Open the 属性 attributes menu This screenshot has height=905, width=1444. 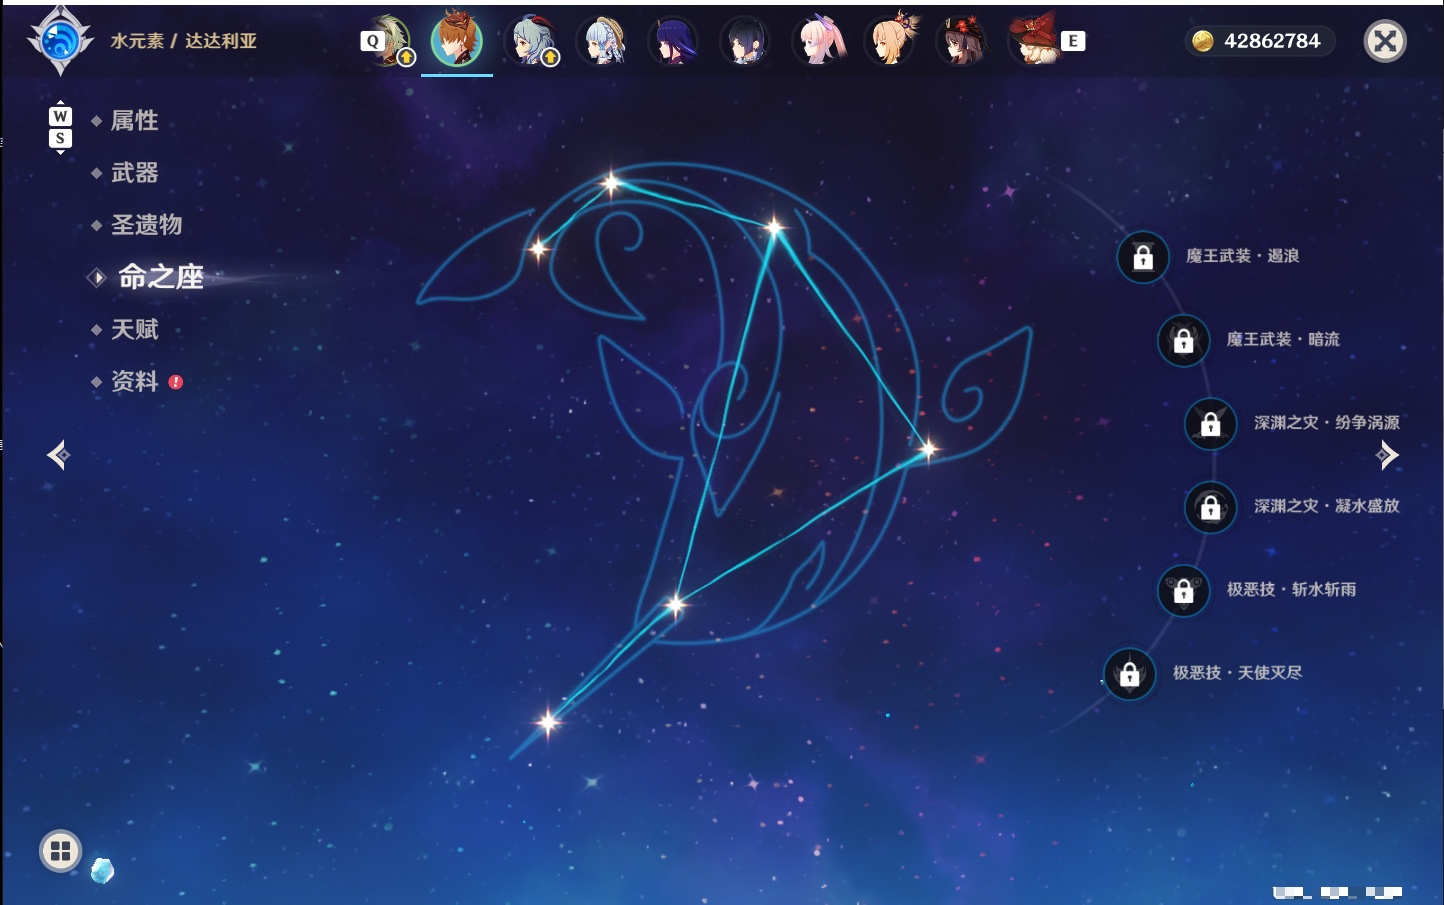(134, 121)
